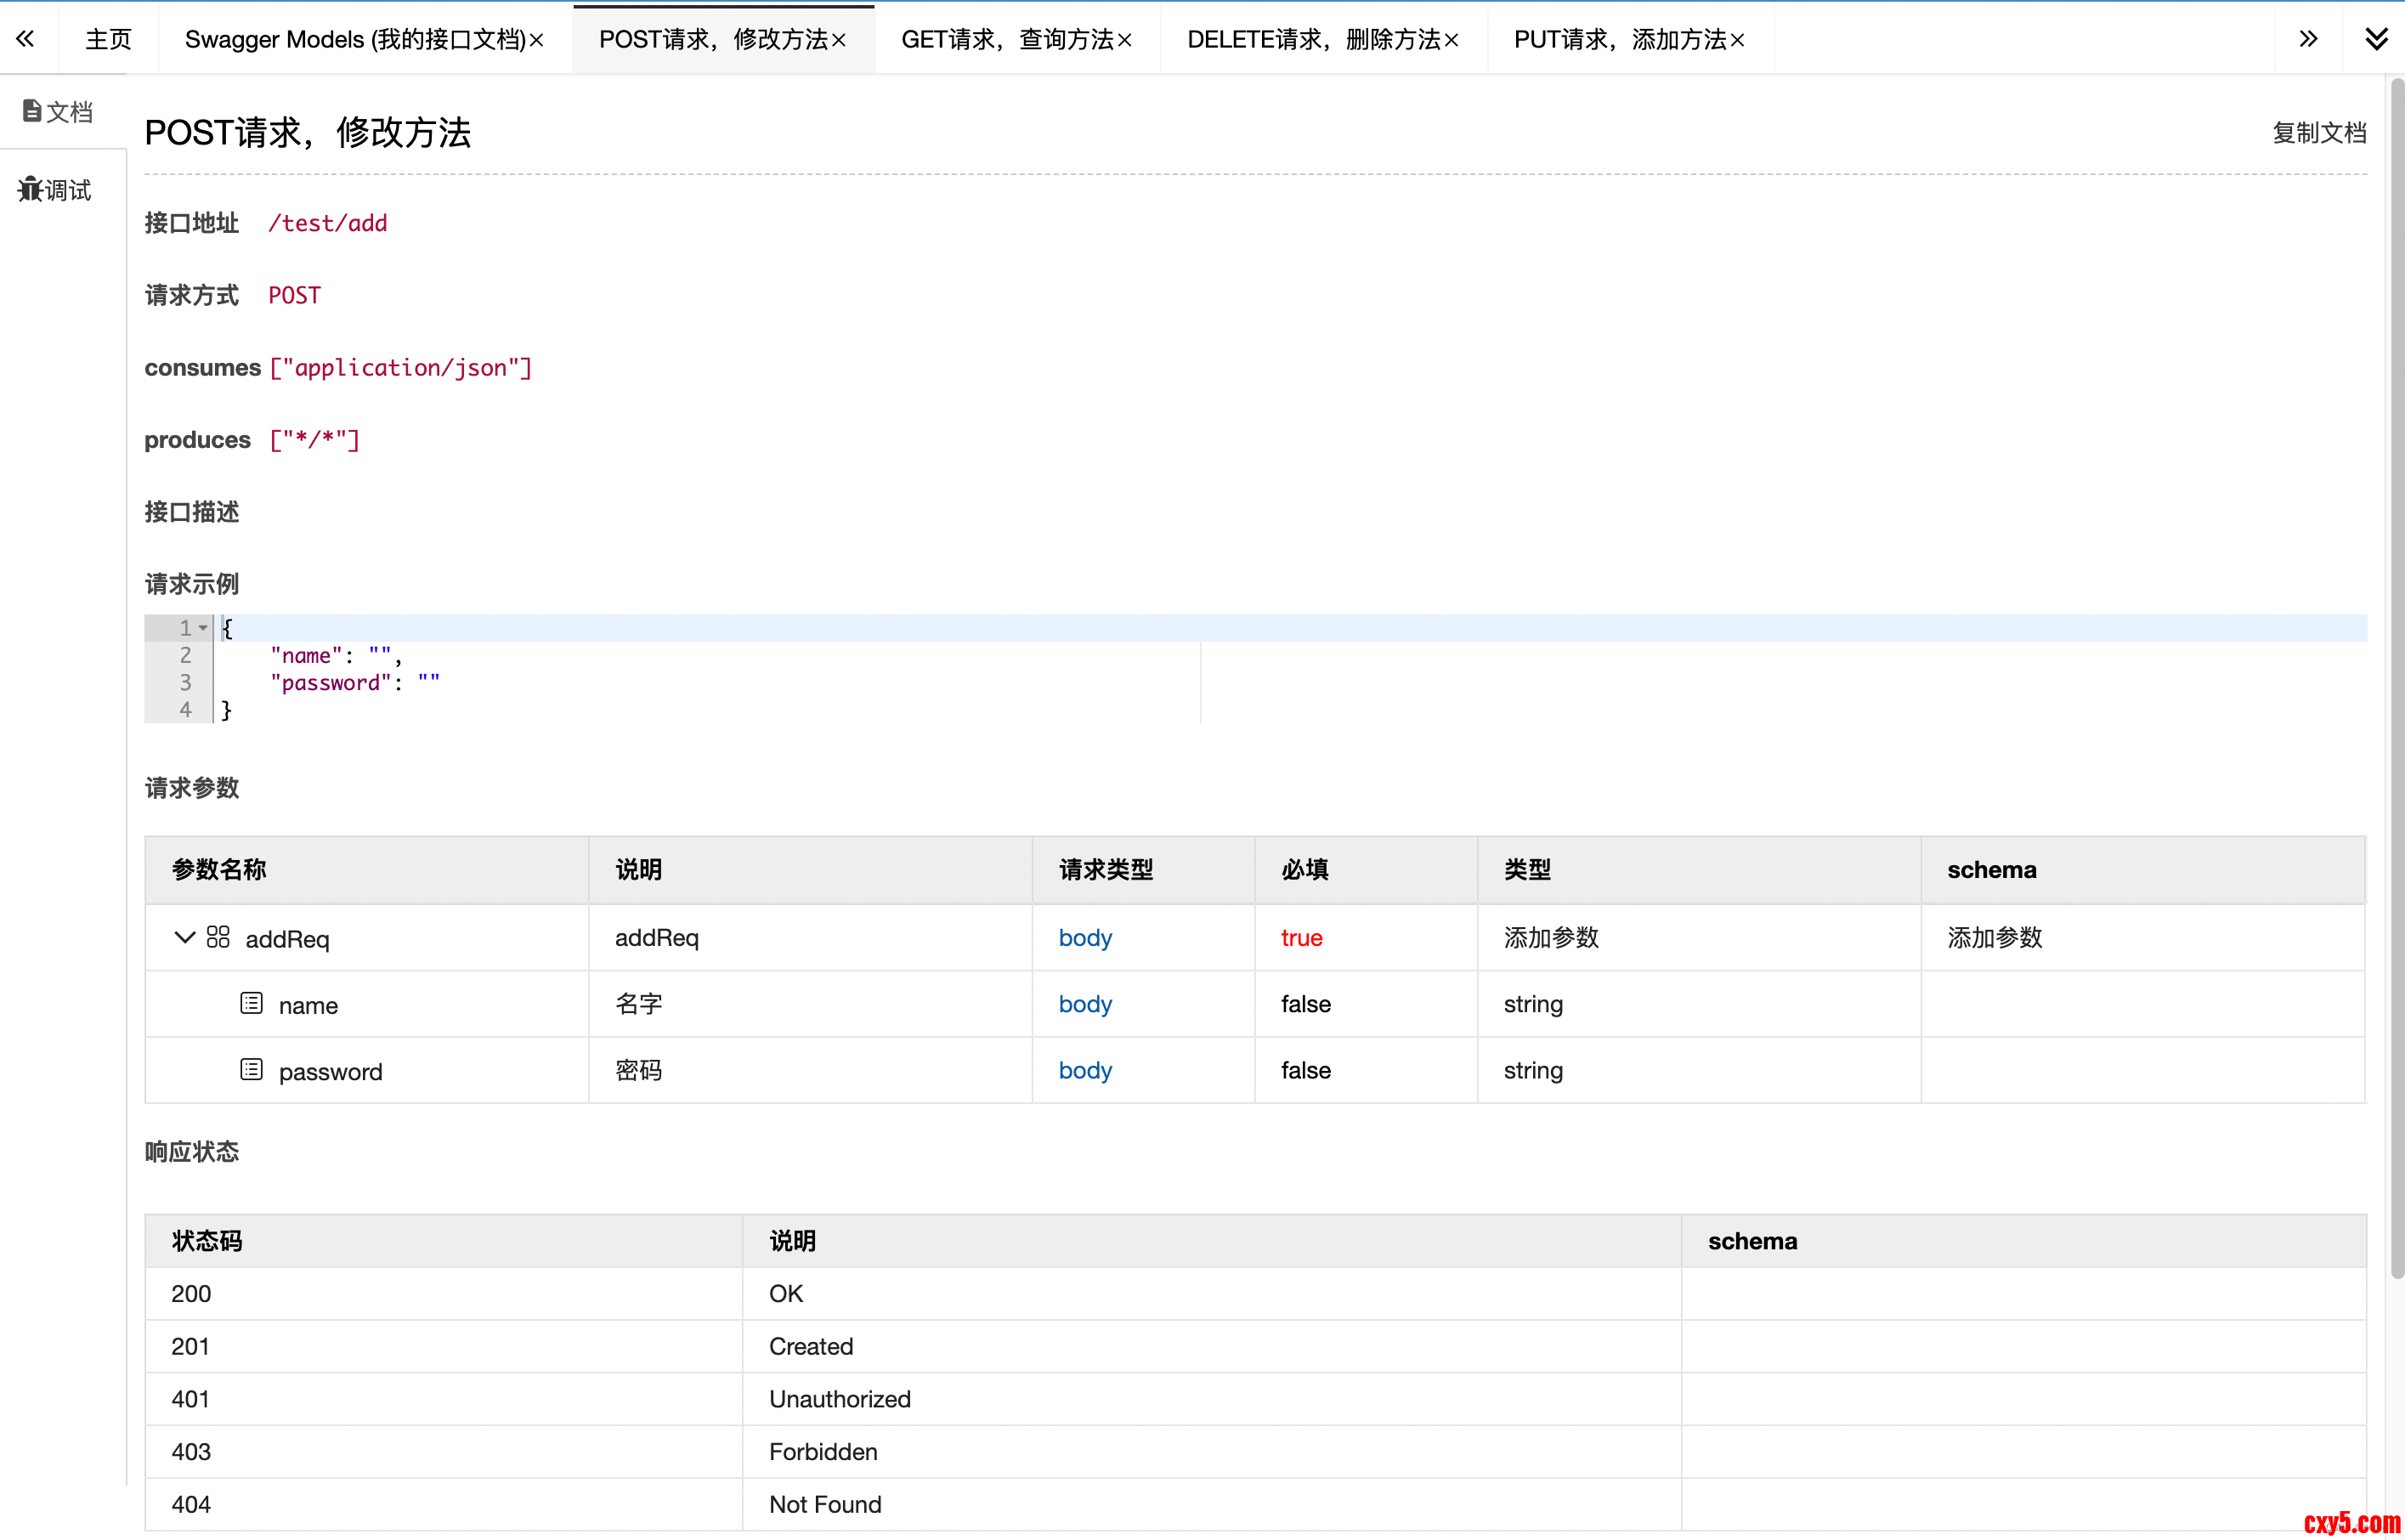Switch to the DELETE请求 删除方法 tab
2405x1540 pixels.
coord(1313,40)
